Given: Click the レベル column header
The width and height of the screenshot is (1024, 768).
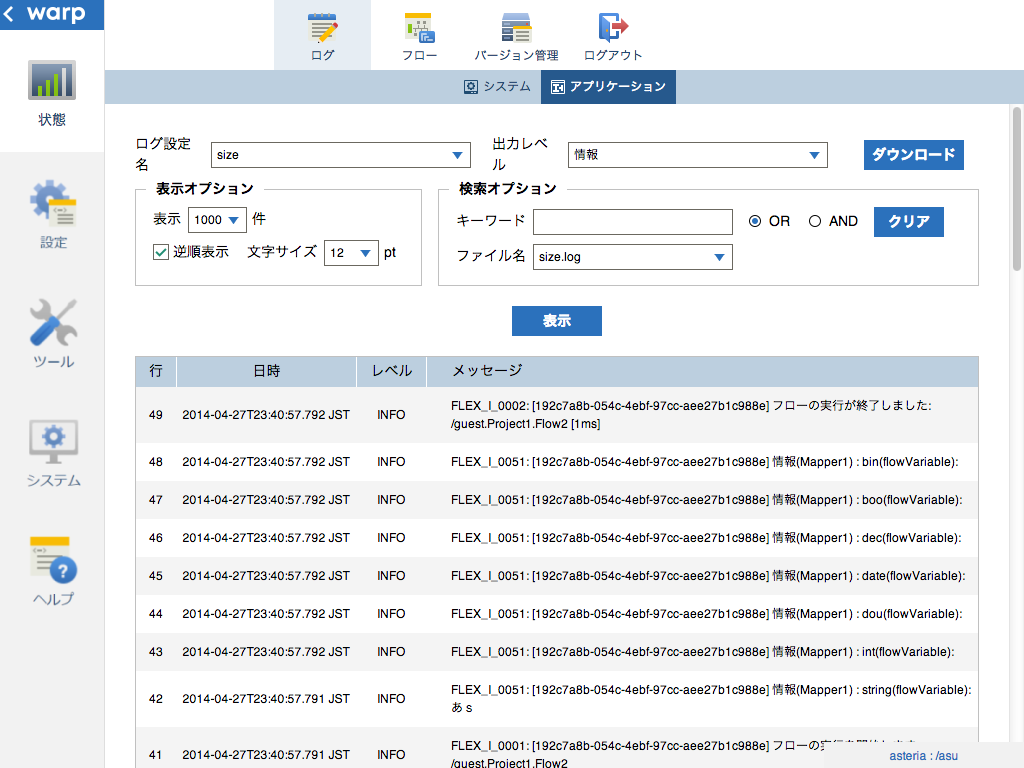Looking at the screenshot, I should 391,371.
